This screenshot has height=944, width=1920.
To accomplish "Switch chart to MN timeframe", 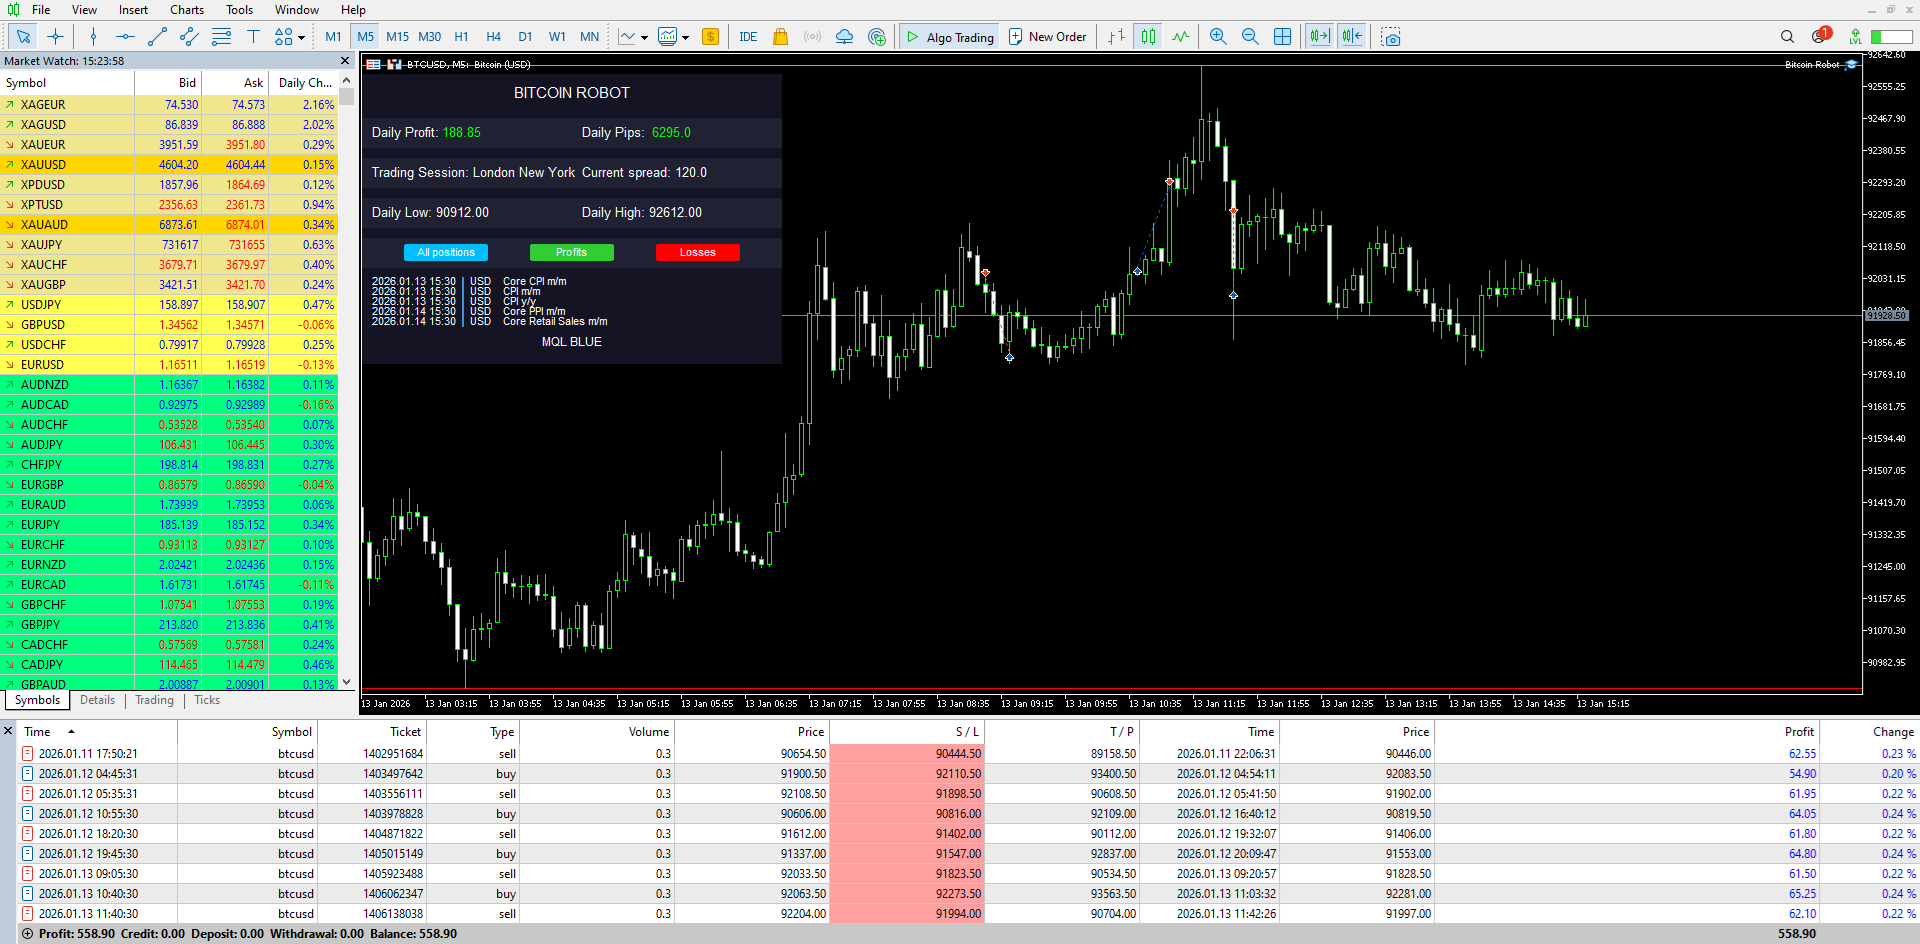I will click(x=589, y=37).
